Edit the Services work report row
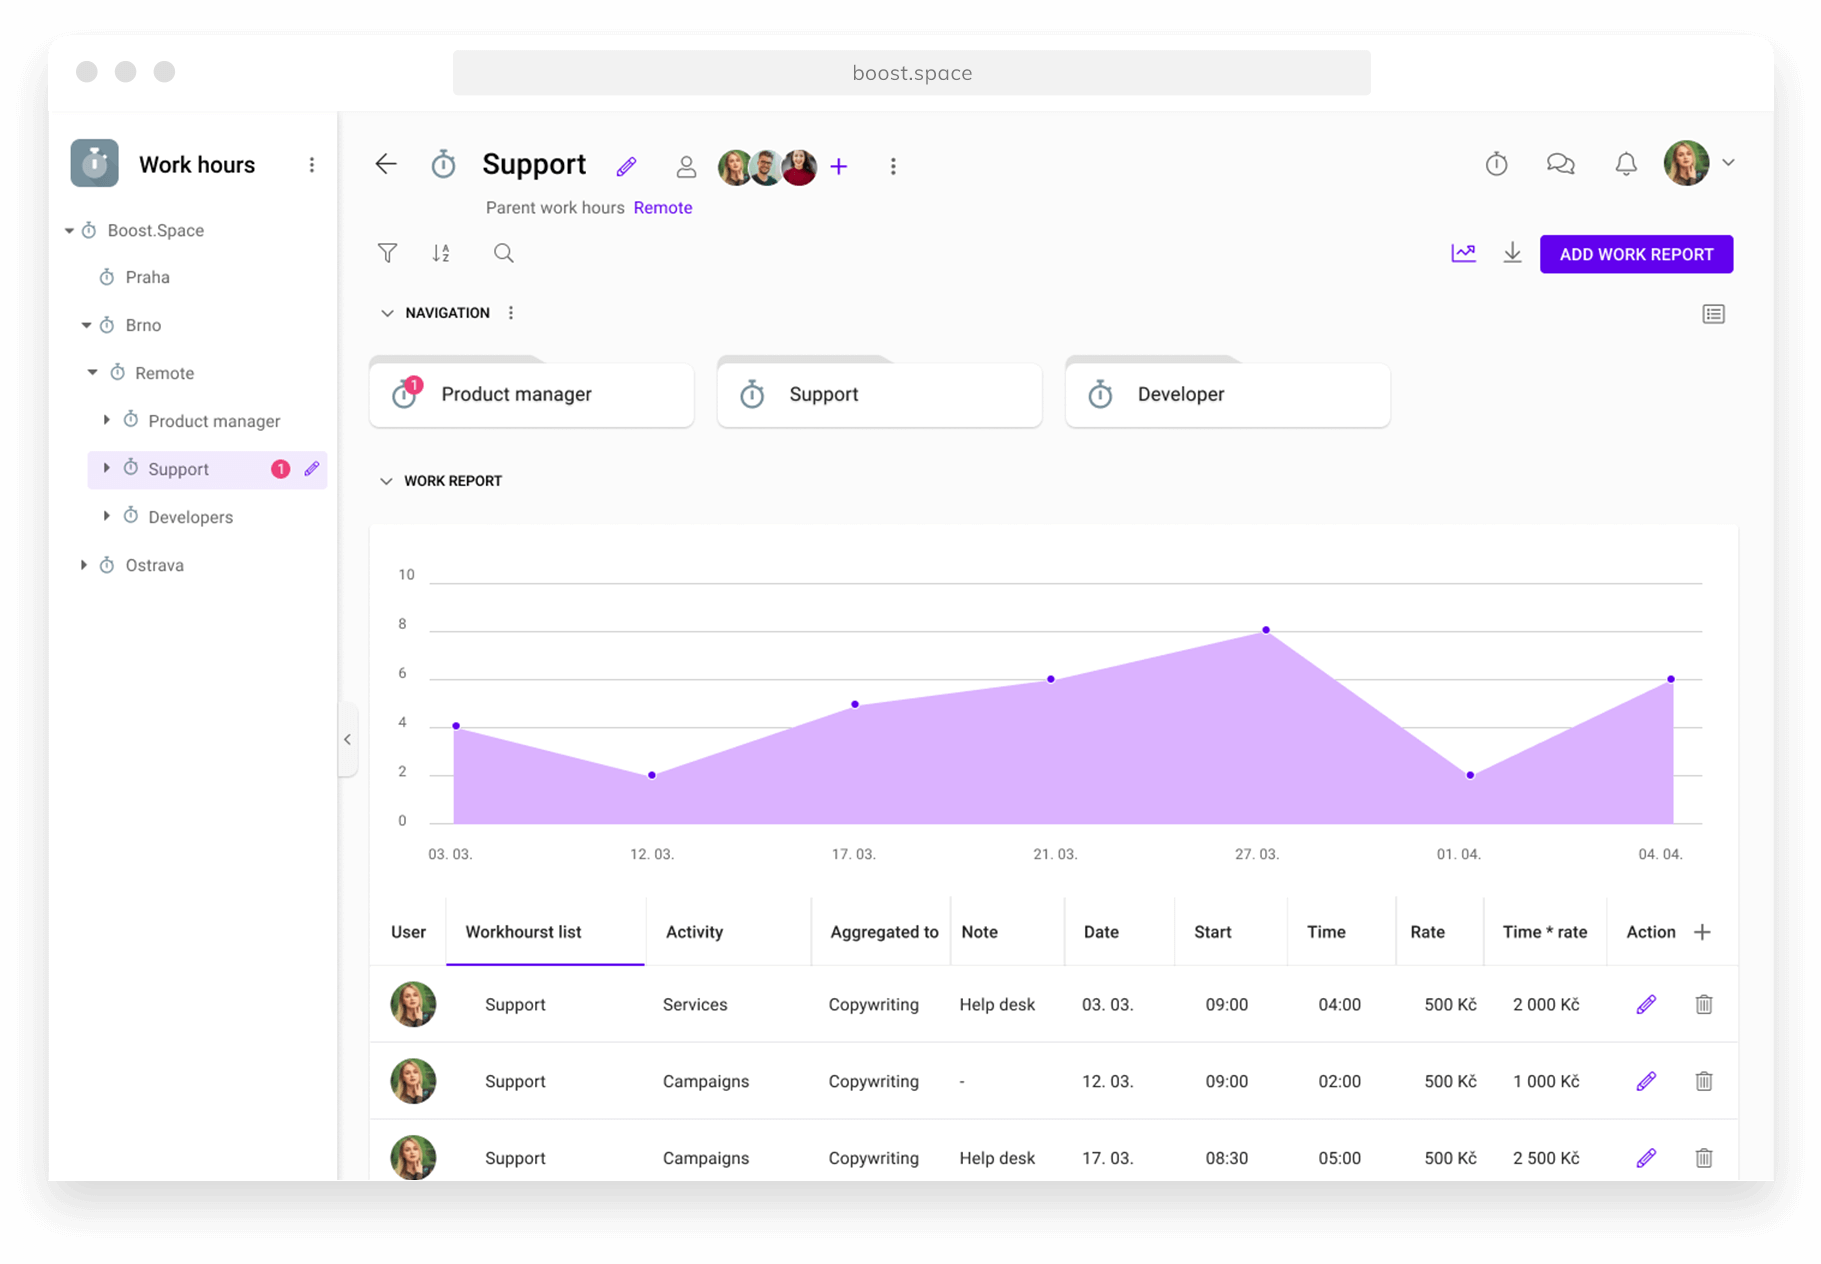This screenshot has width=1821, height=1264. pos(1646,1004)
